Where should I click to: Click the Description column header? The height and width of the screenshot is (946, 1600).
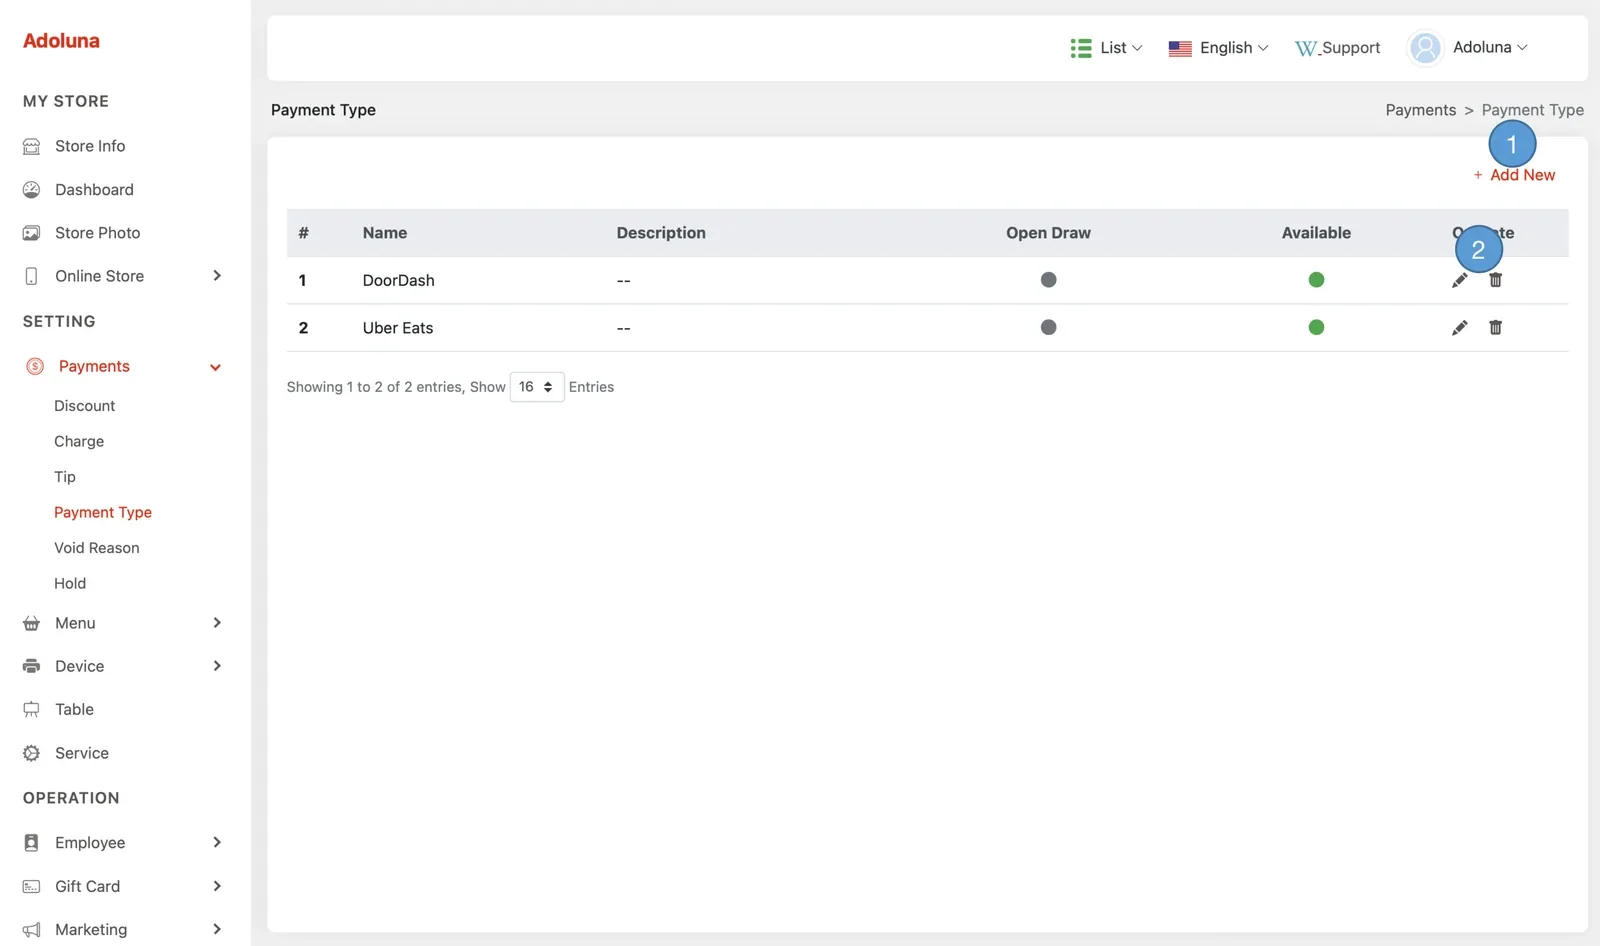[x=661, y=233]
